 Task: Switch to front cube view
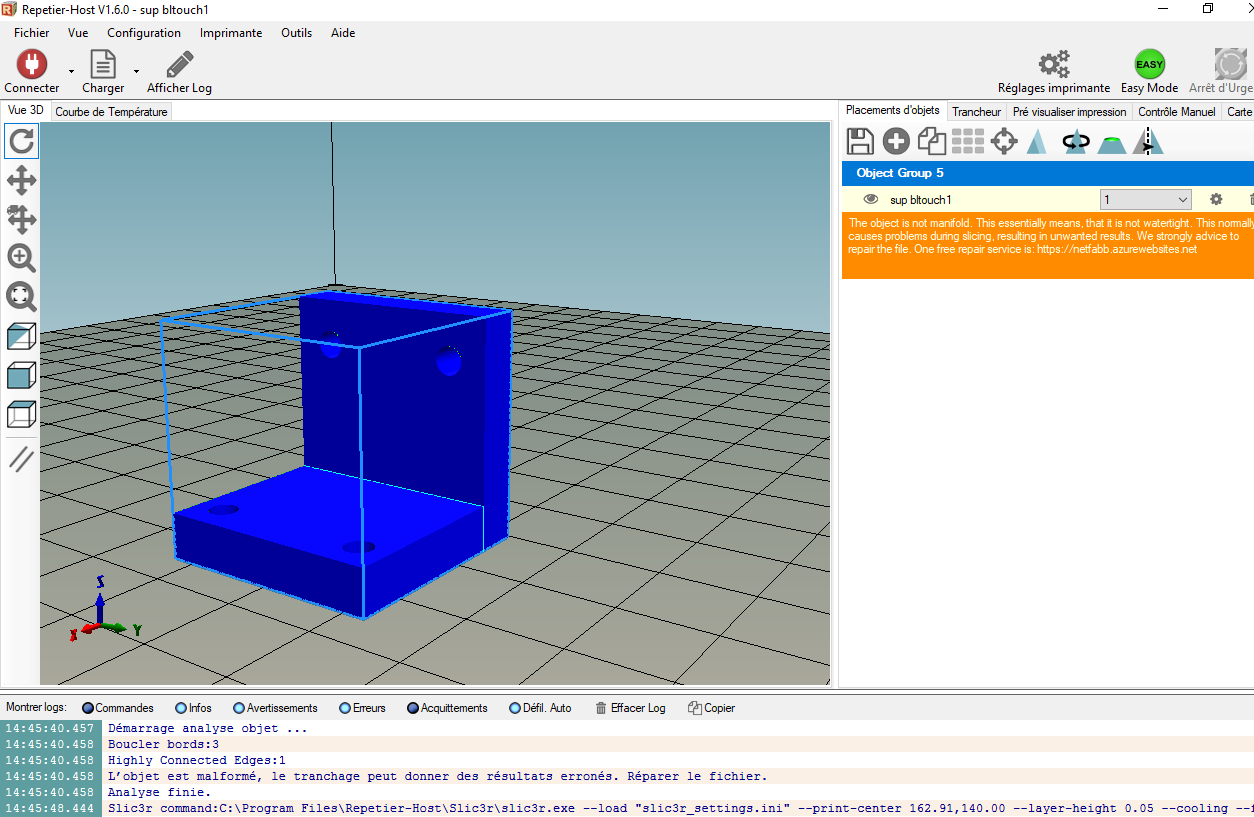(22, 375)
